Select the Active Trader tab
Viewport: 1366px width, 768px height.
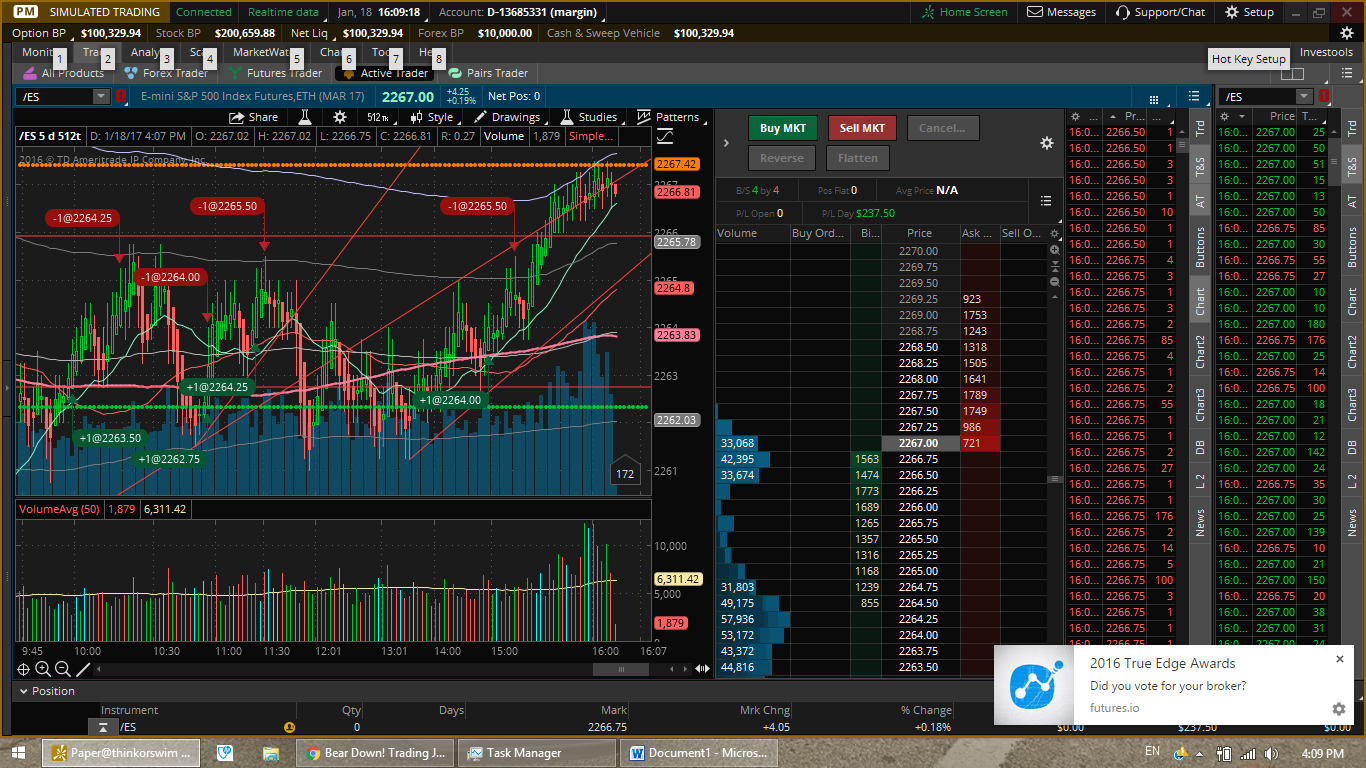coord(385,73)
